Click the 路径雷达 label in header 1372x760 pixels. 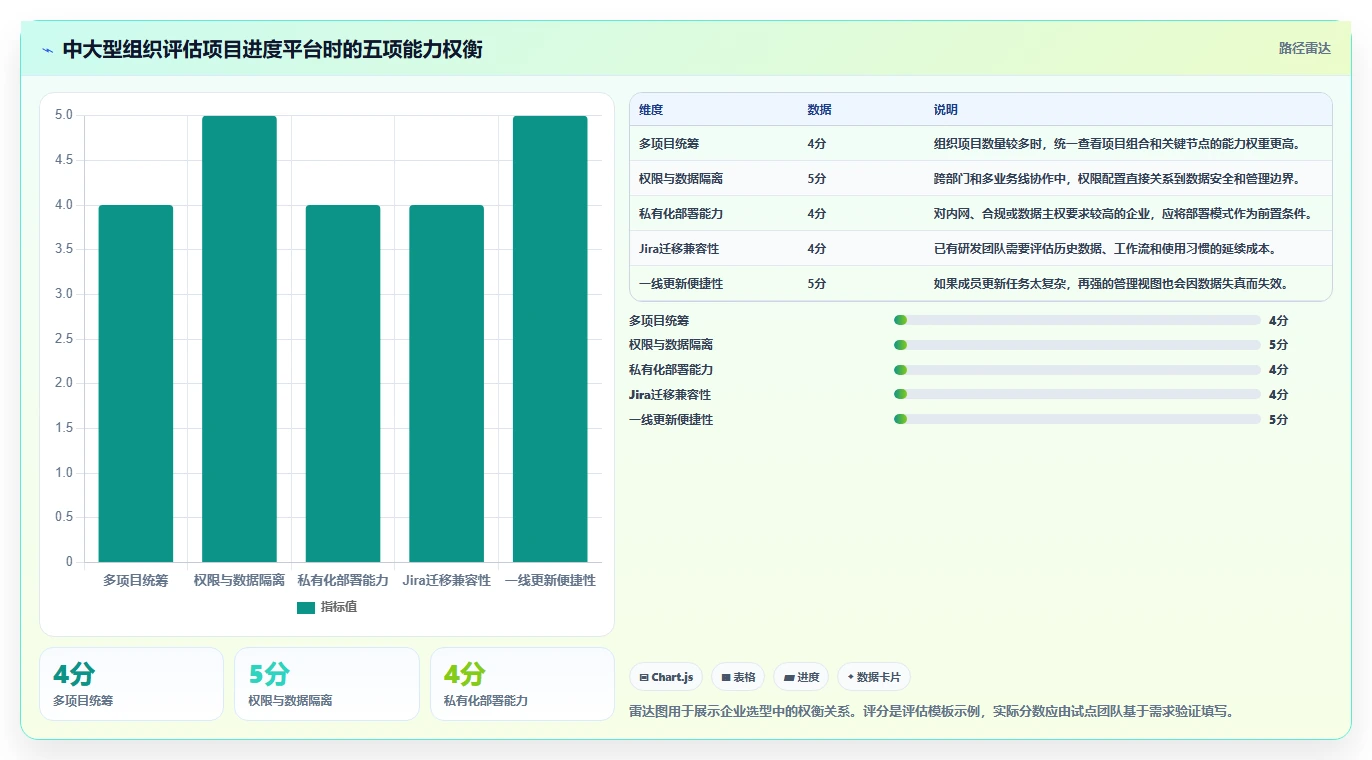[1304, 48]
